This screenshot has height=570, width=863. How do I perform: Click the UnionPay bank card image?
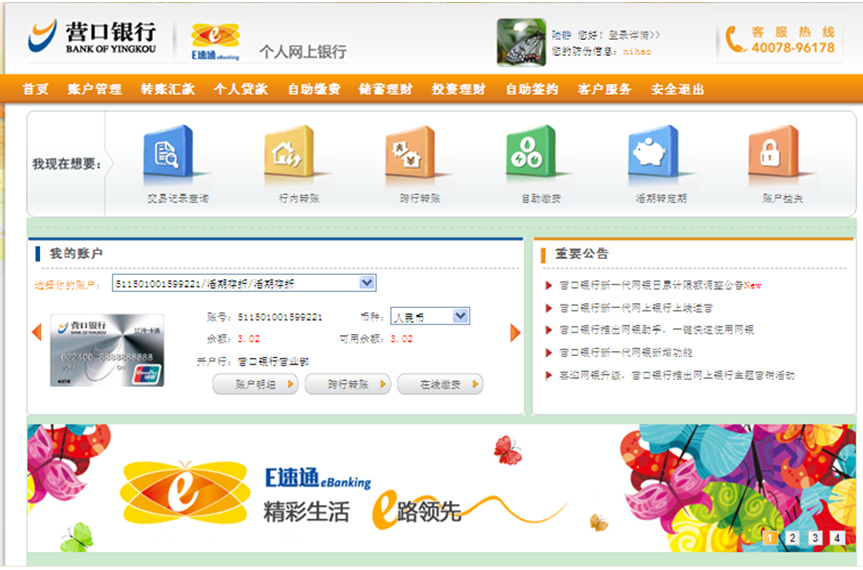click(107, 350)
